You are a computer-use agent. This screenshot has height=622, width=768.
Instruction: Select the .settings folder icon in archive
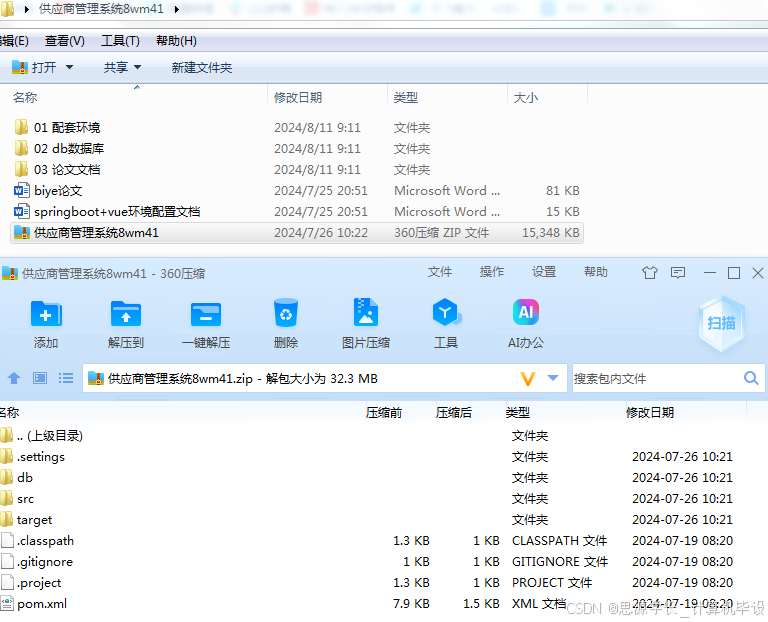(6, 456)
